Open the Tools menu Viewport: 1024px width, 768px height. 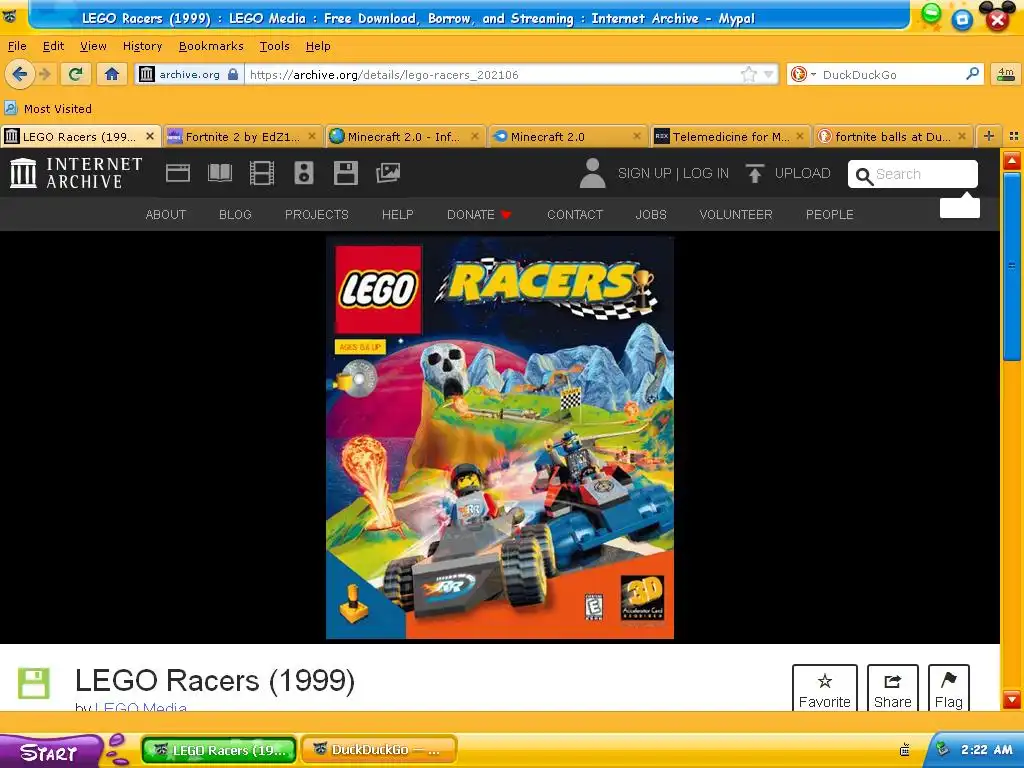[274, 46]
